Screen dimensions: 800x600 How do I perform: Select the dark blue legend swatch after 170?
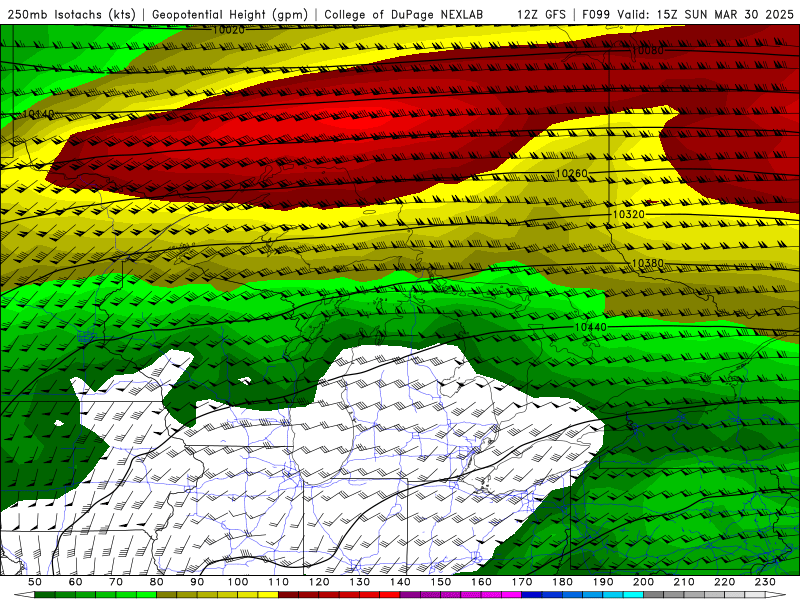click(x=532, y=595)
